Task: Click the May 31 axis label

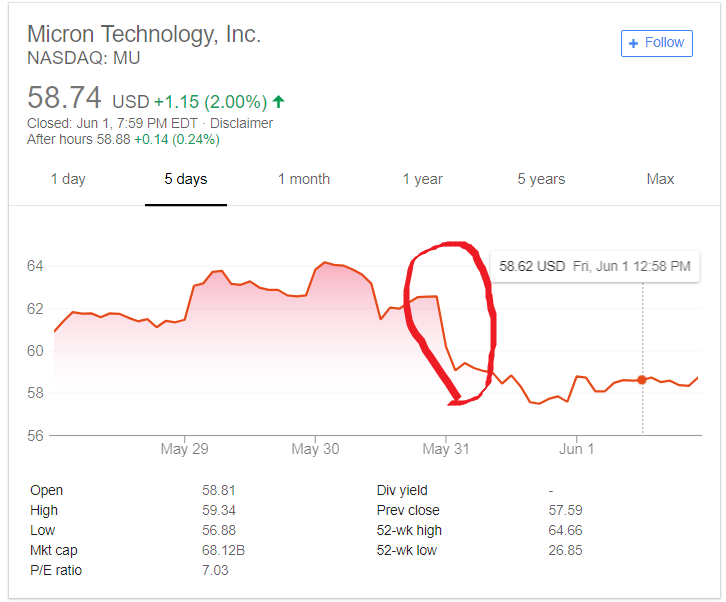Action: [x=446, y=449]
